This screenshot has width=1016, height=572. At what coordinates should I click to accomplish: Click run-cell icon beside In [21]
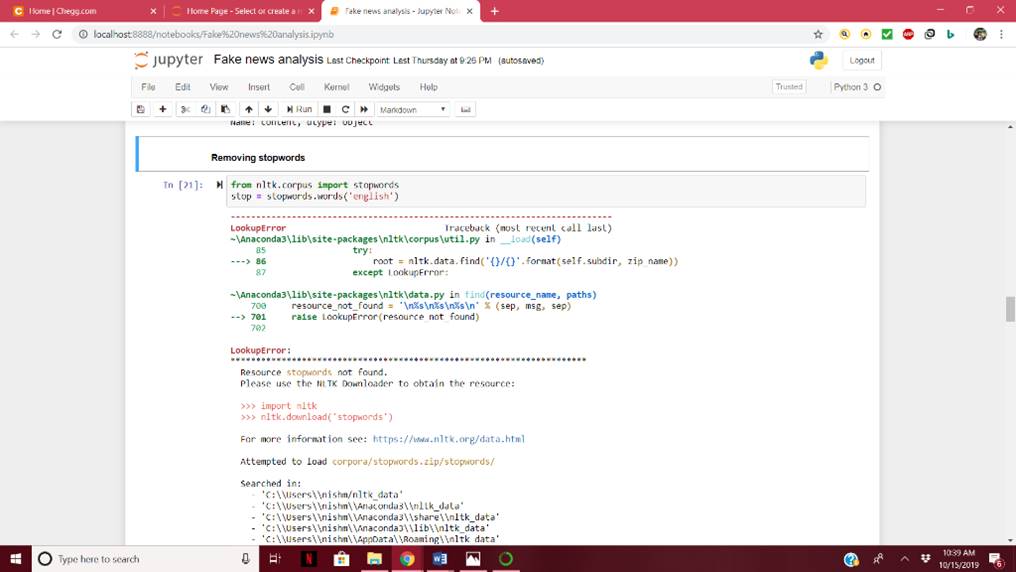(220, 185)
